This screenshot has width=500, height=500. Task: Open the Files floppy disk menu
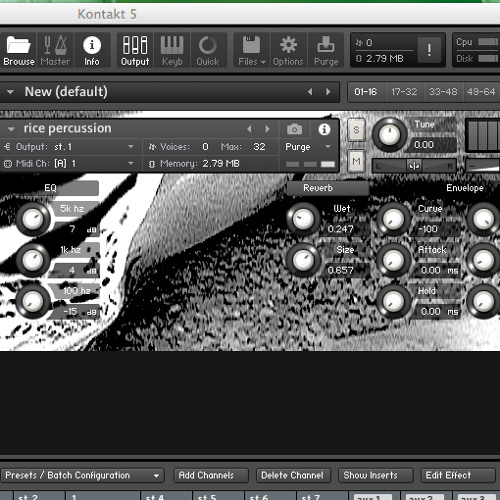252,50
